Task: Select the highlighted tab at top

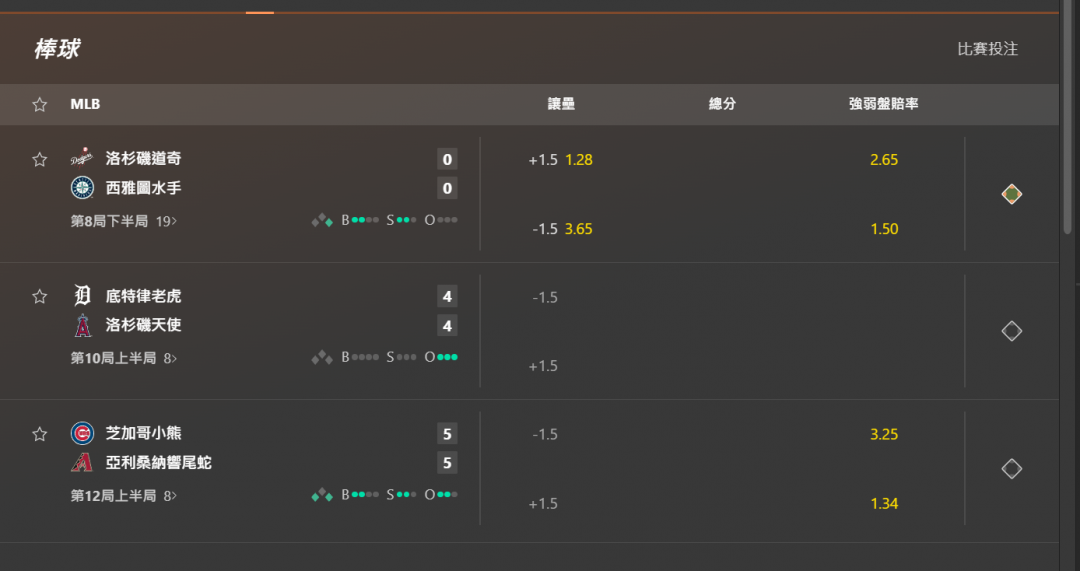Action: point(260,12)
